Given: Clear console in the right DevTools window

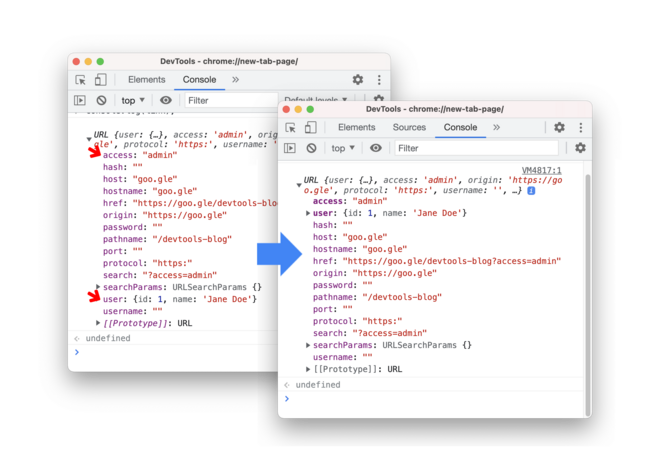Looking at the screenshot, I should point(312,148).
